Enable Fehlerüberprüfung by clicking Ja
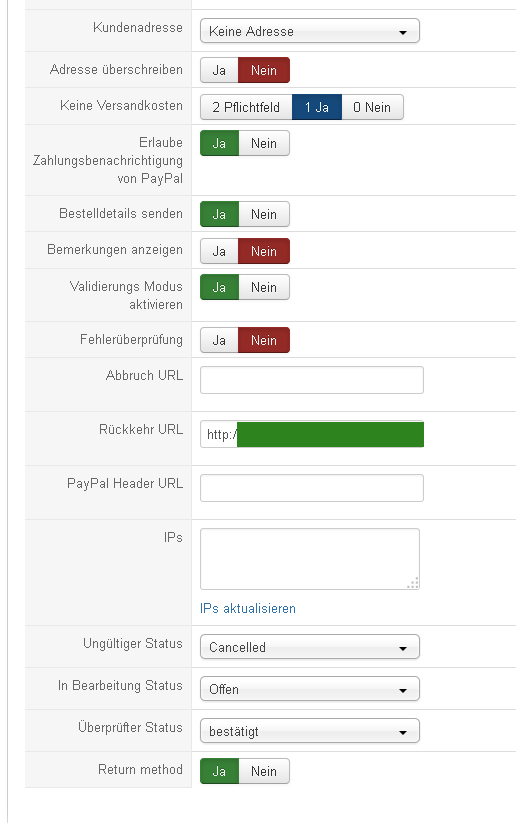The width and height of the screenshot is (516, 823). pyautogui.click(x=219, y=340)
